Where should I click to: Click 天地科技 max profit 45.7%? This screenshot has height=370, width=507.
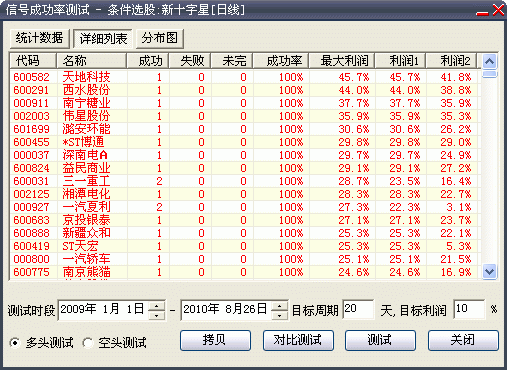pos(354,77)
